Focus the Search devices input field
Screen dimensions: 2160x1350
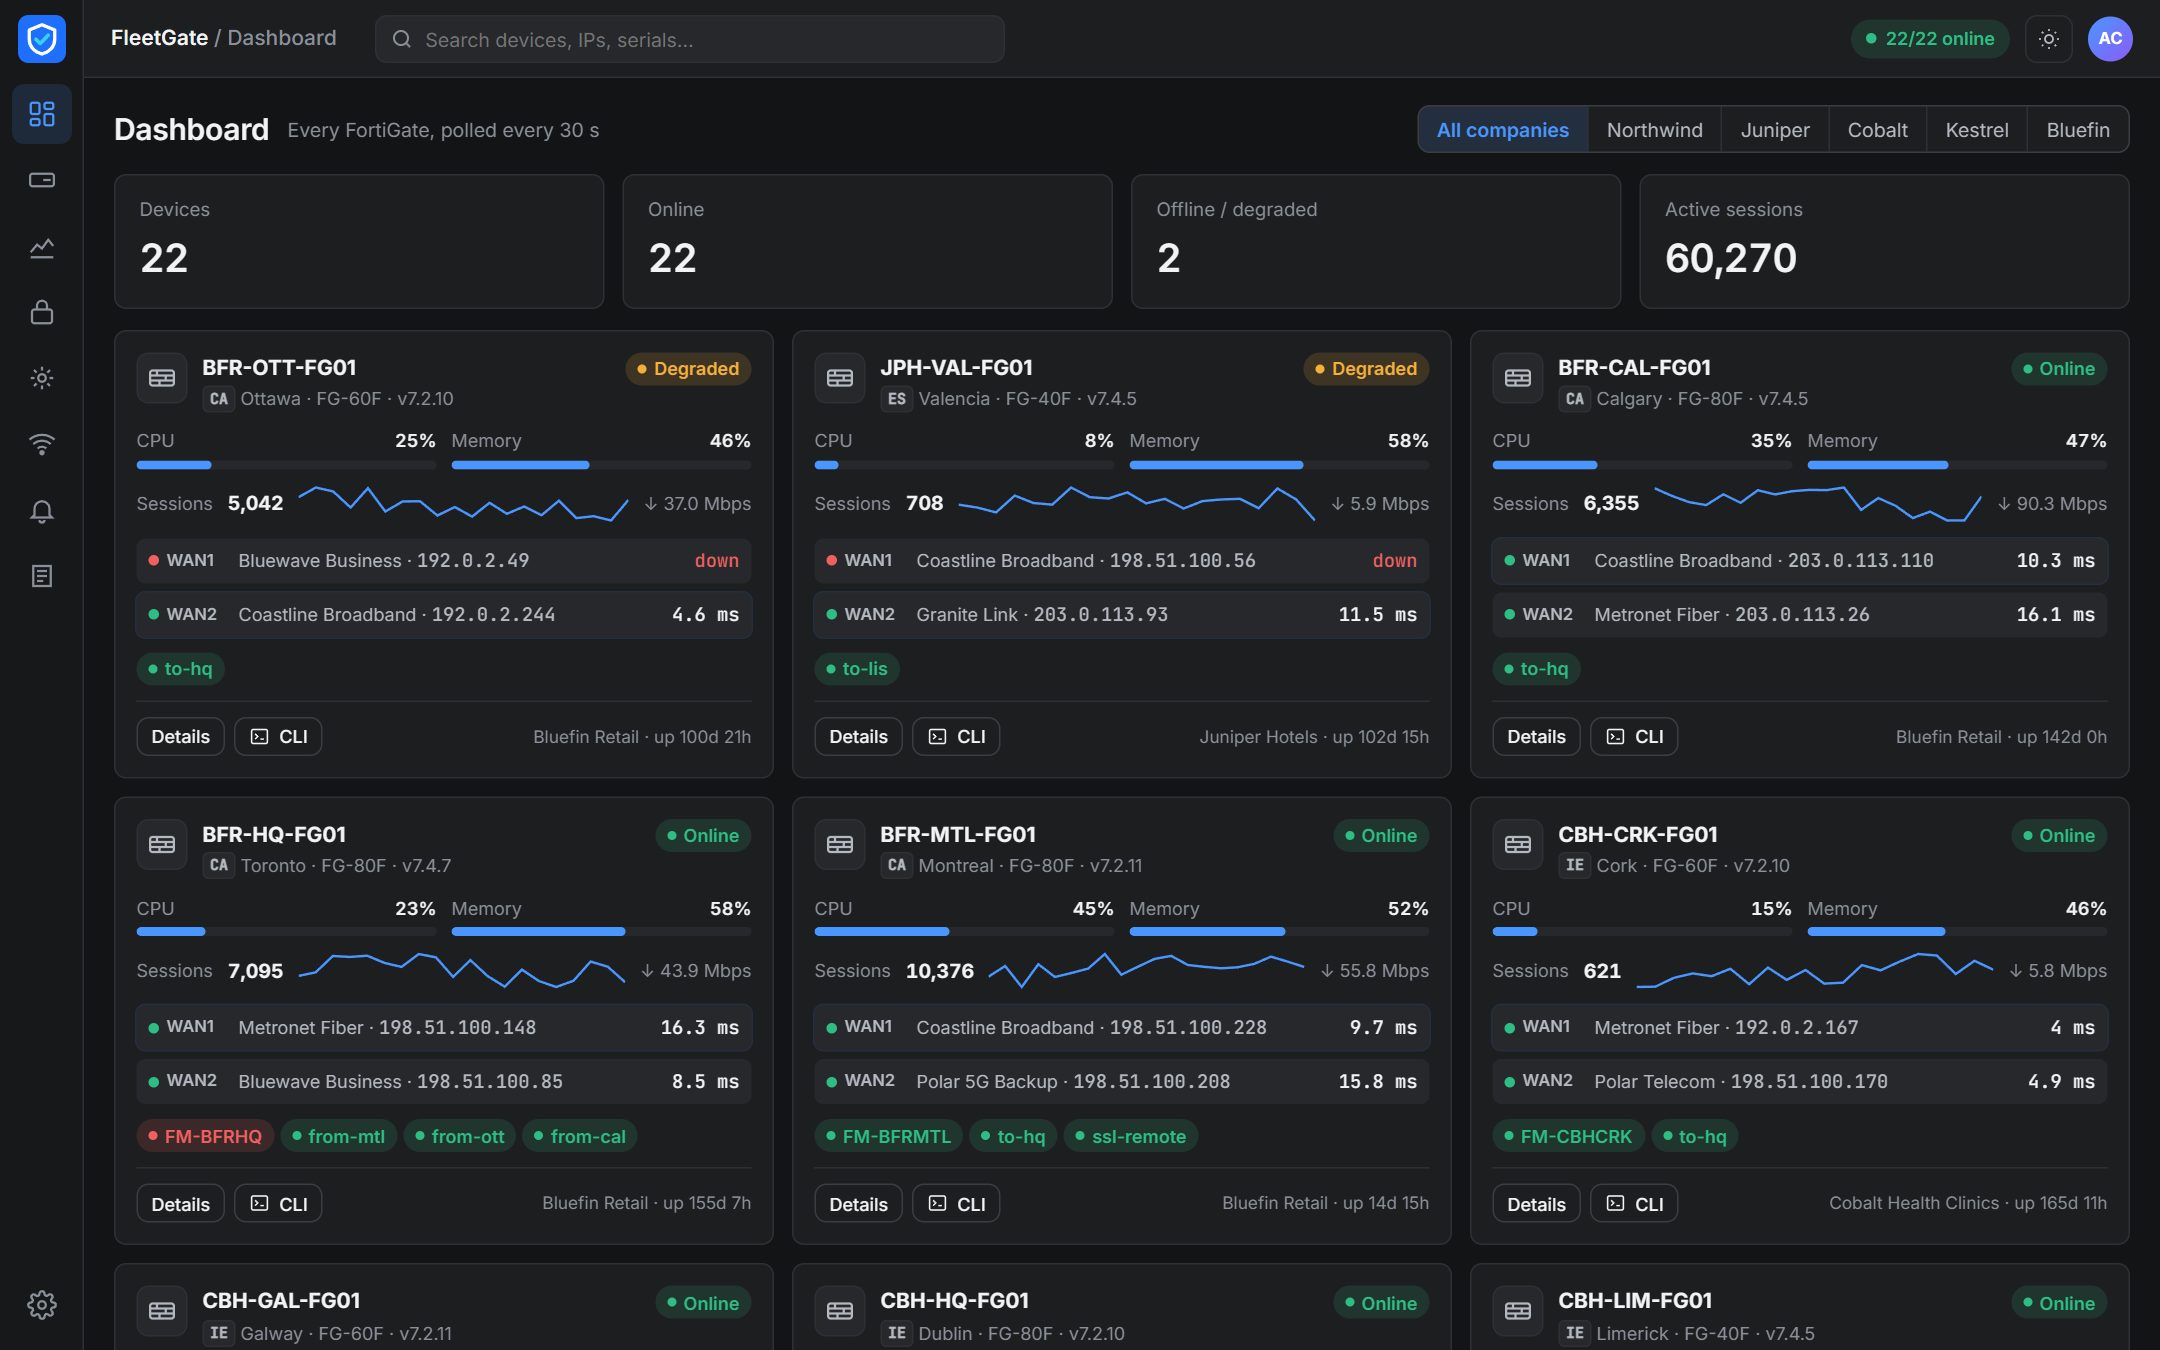point(689,39)
